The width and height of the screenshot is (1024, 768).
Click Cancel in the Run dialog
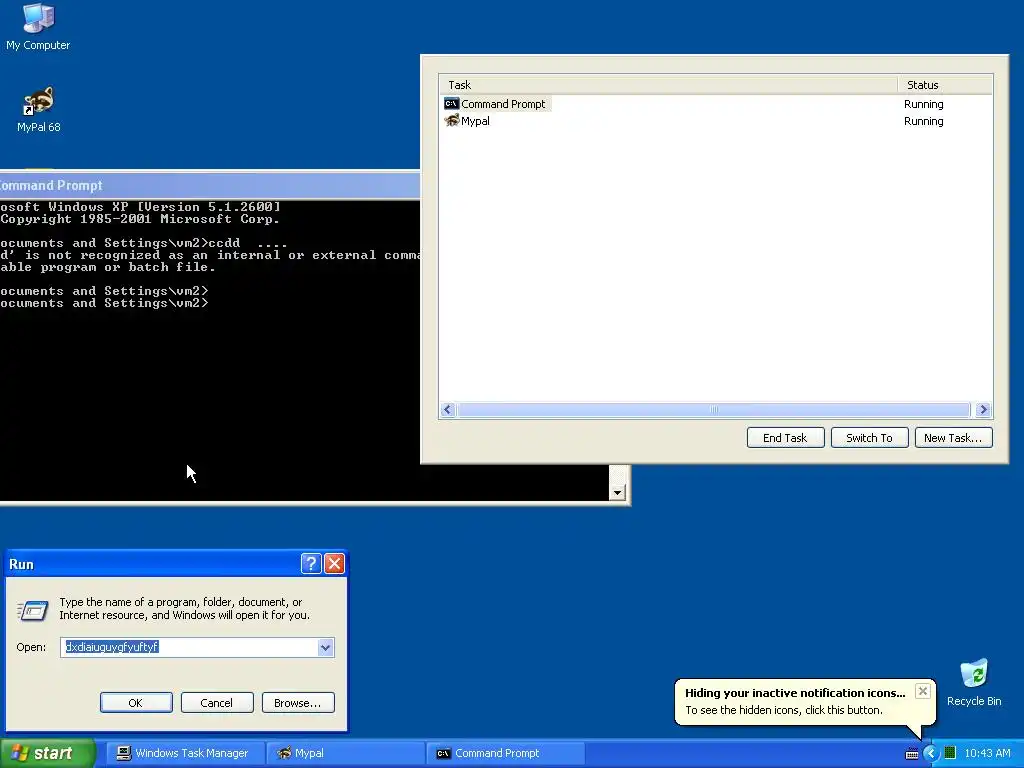(x=217, y=703)
